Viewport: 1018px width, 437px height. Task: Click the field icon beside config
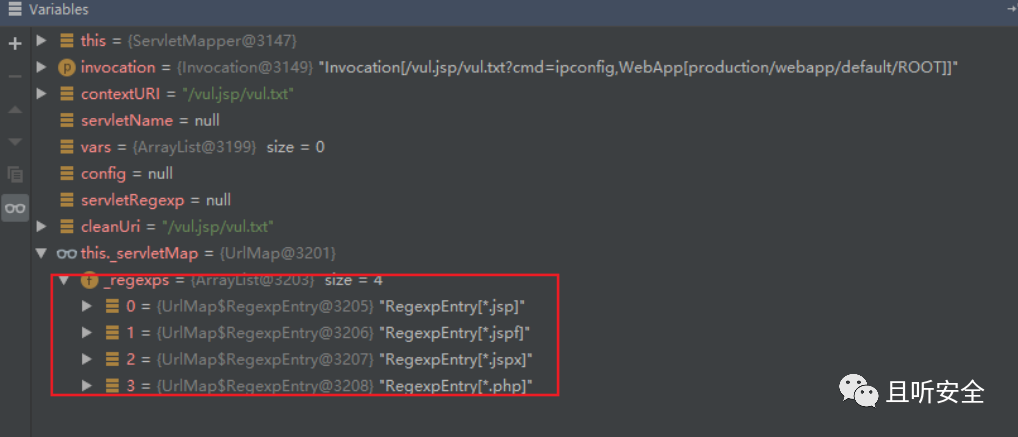tap(66, 174)
